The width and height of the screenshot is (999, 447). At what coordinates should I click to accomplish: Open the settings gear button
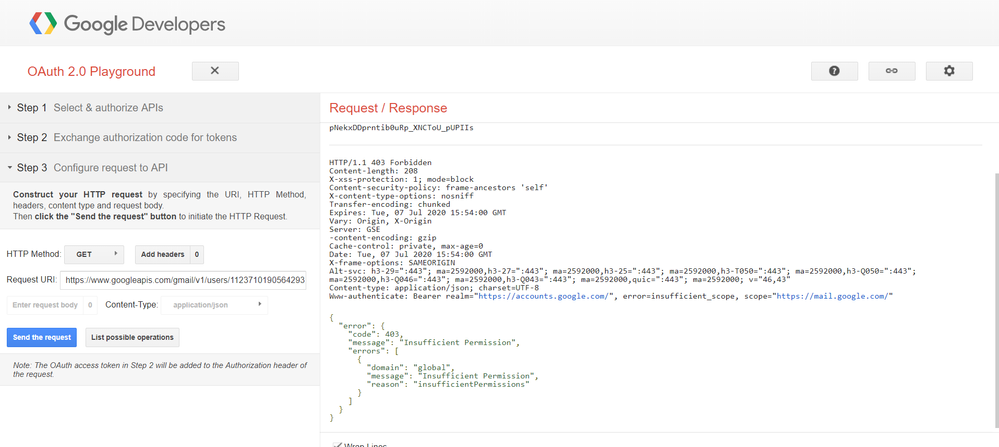point(949,71)
